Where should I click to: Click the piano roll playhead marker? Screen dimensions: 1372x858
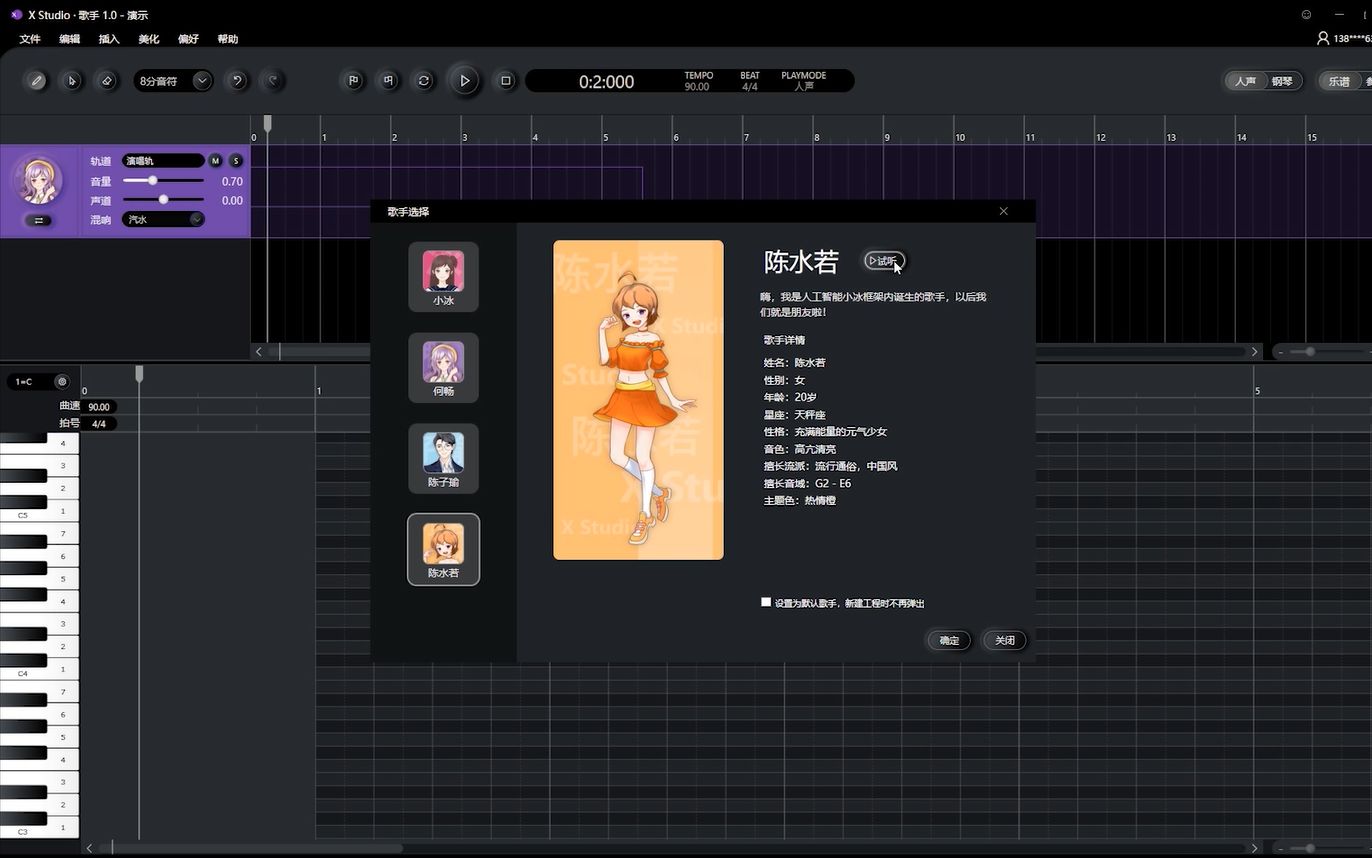[139, 373]
